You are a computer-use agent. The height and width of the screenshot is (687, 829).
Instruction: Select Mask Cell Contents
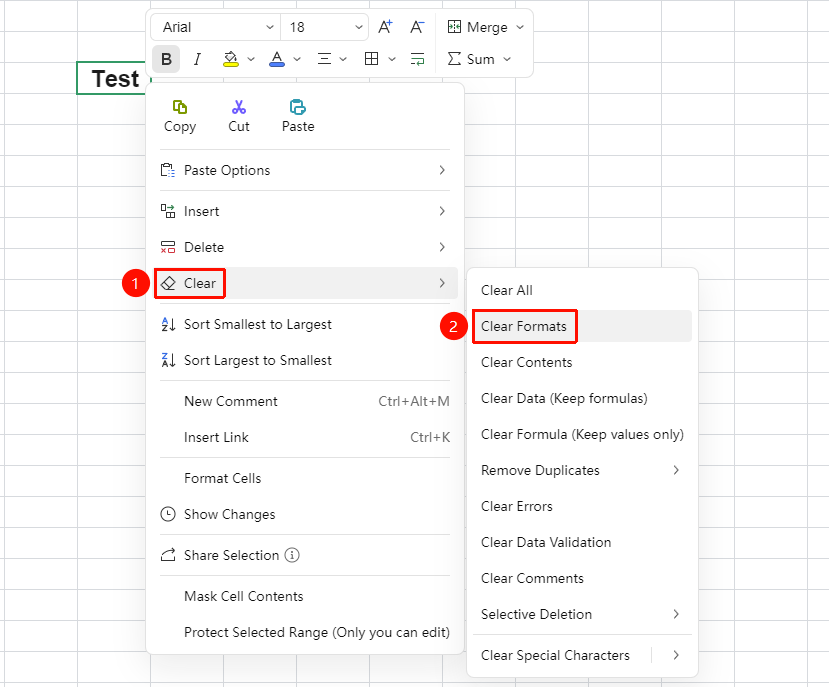coord(305,597)
